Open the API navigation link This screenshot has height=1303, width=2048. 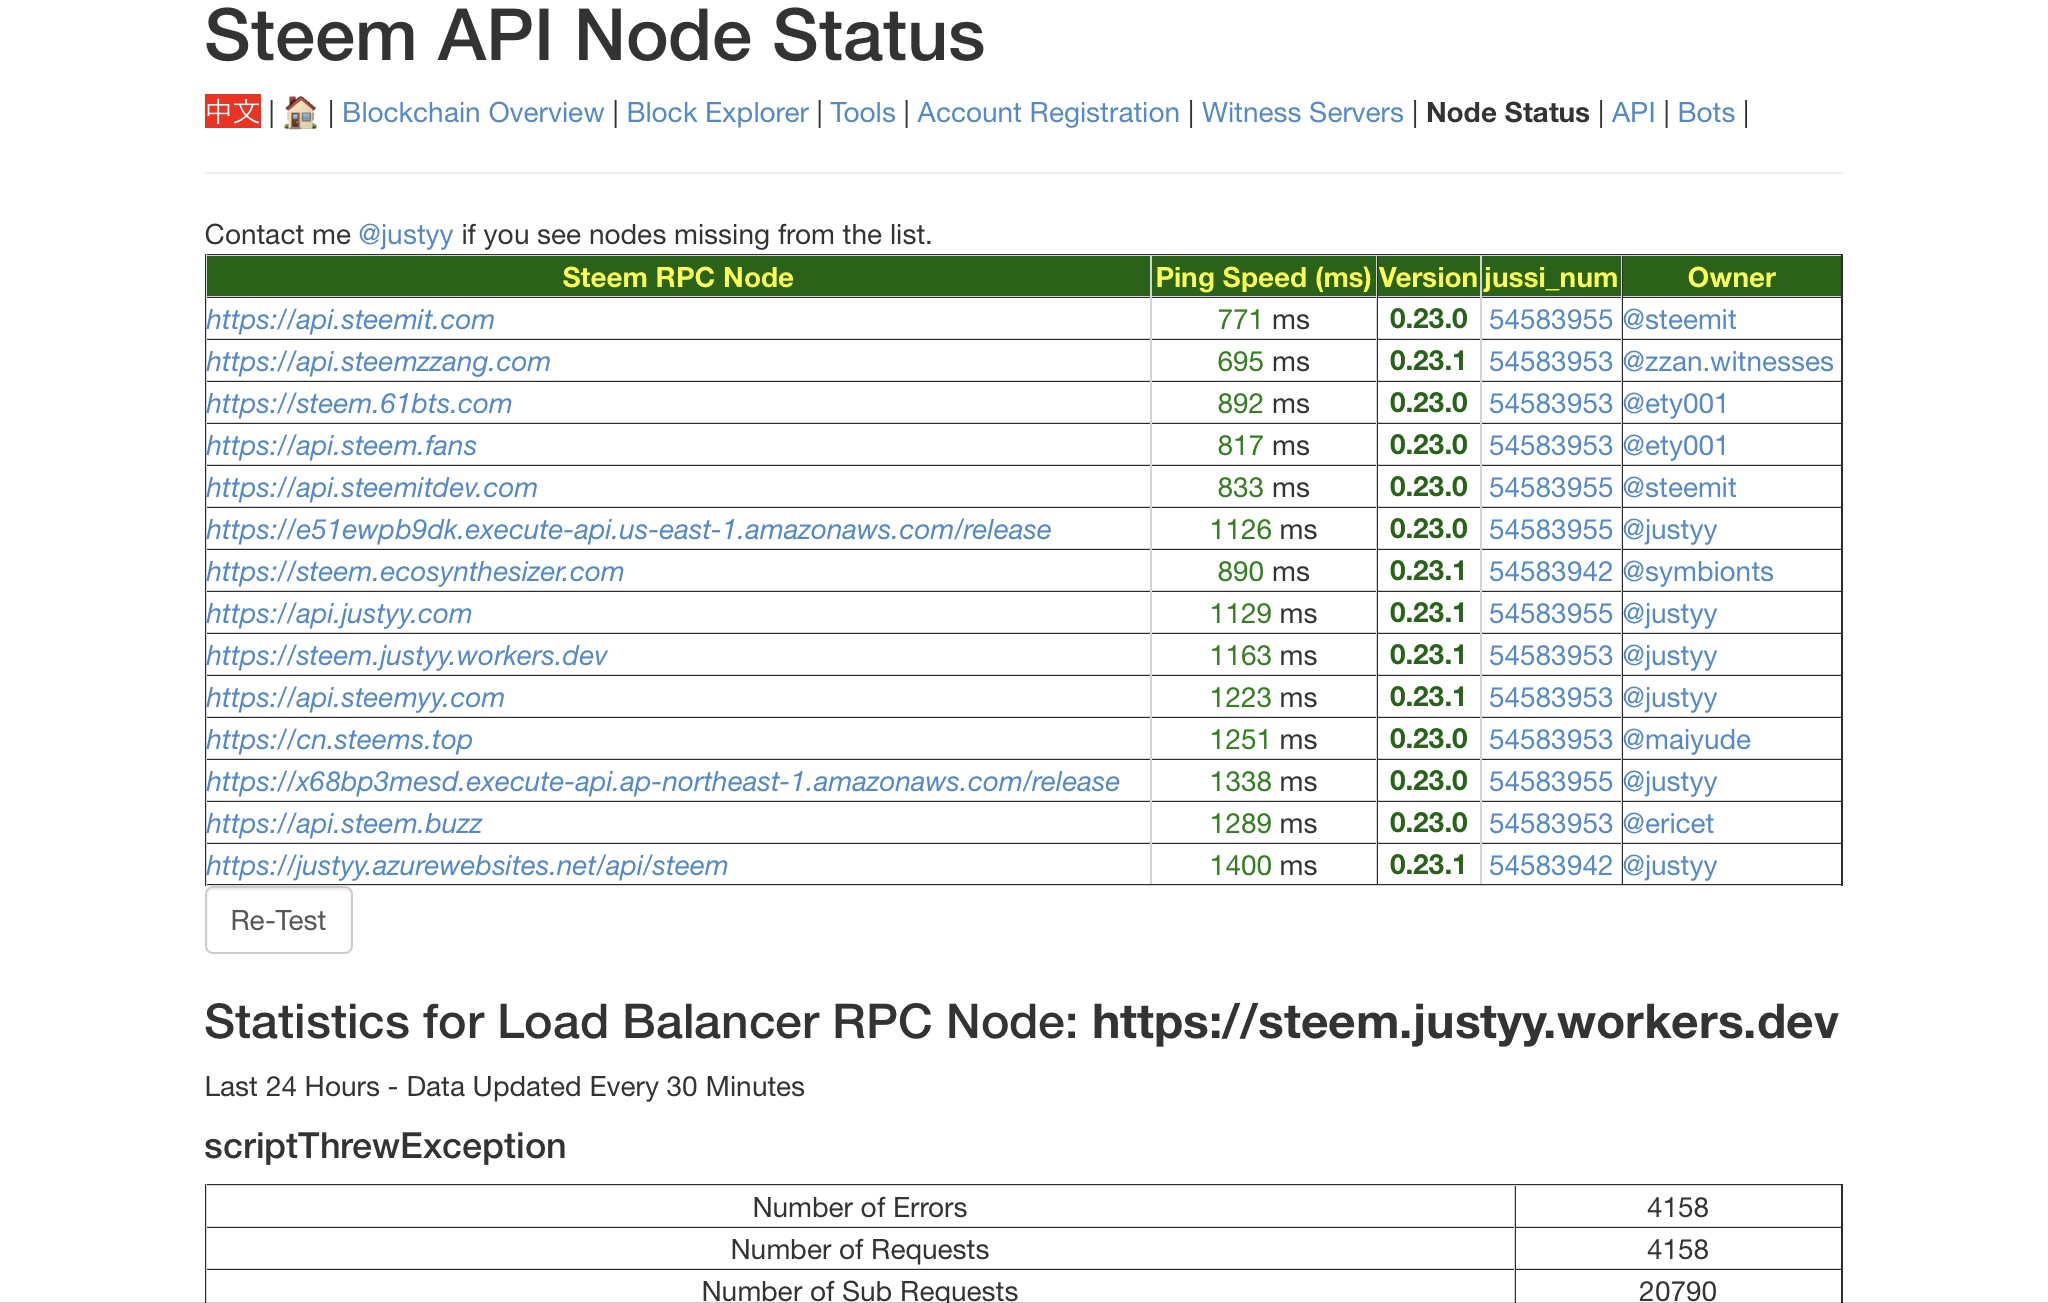[1633, 113]
